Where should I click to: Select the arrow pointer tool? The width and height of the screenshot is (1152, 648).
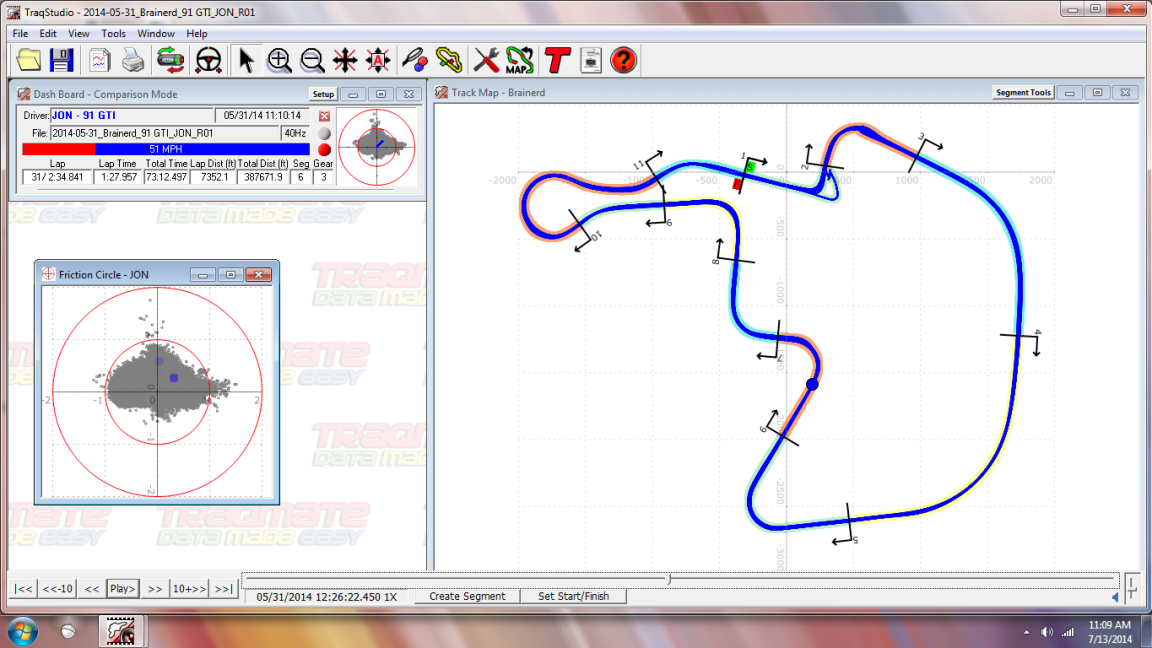(x=246, y=60)
